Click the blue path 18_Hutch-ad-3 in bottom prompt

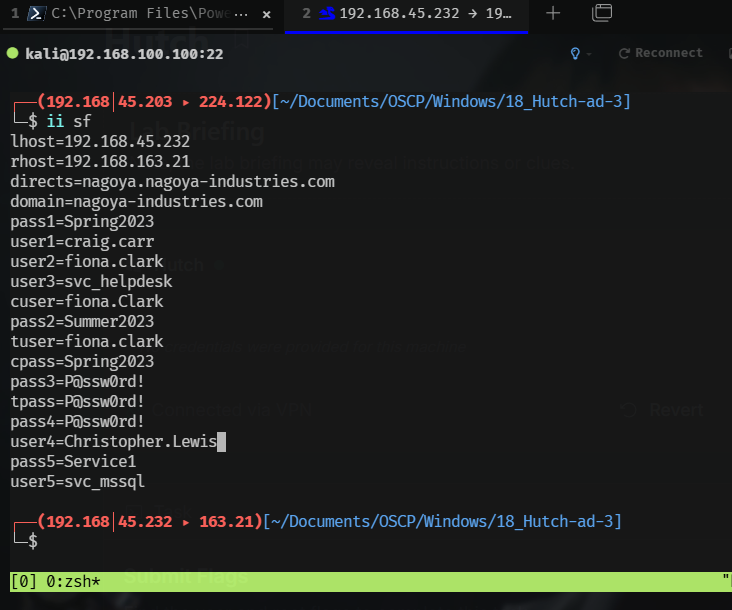[x=559, y=521]
